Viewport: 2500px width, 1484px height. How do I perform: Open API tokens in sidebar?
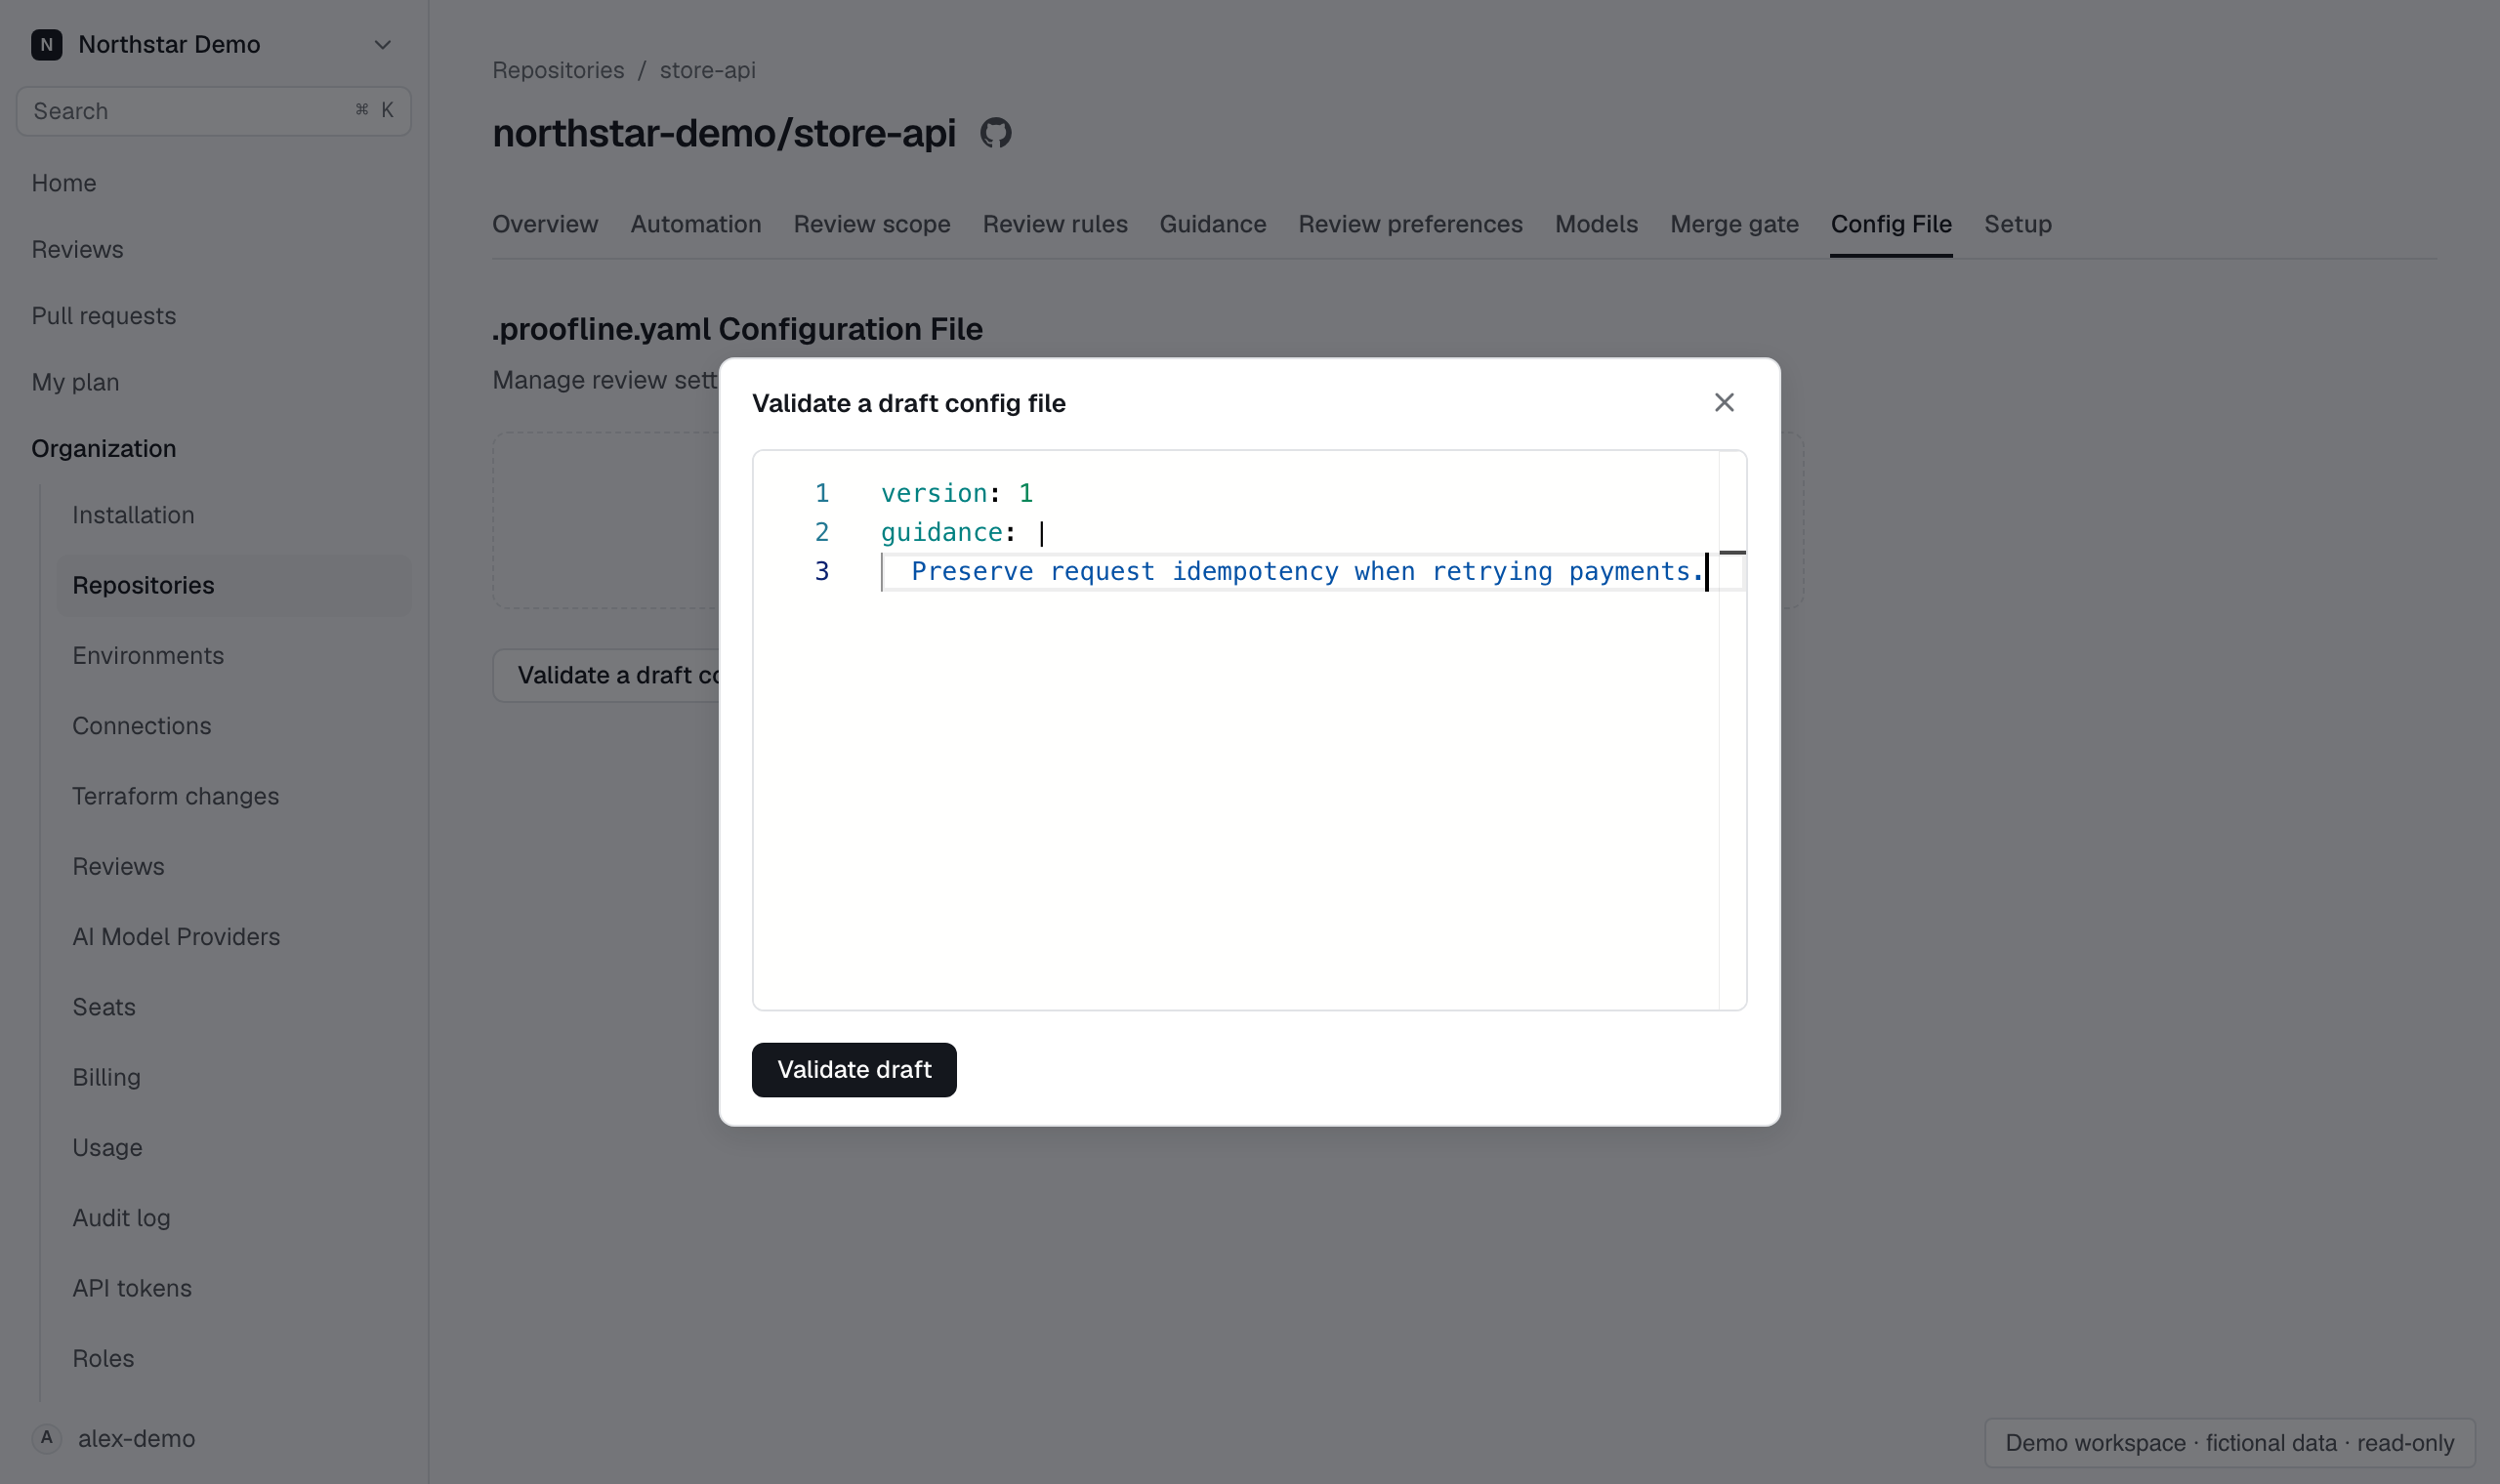pyautogui.click(x=131, y=1288)
